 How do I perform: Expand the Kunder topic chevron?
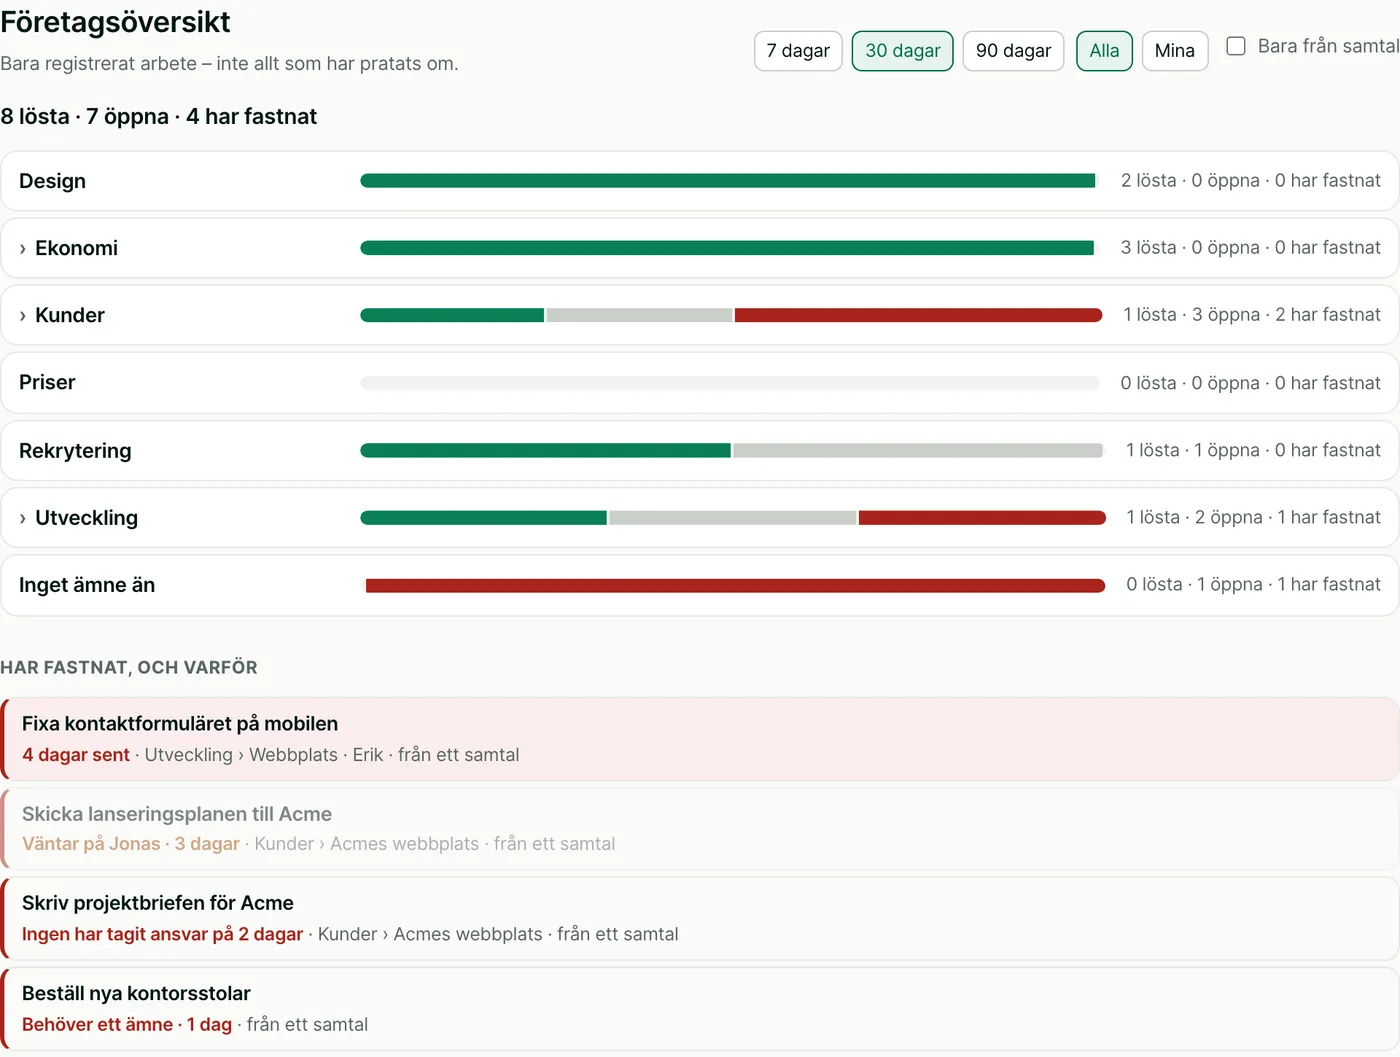click(23, 316)
